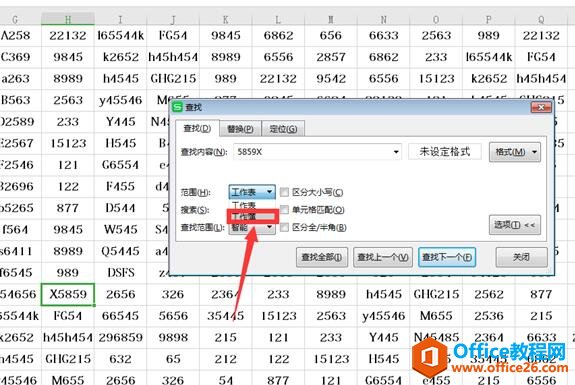Choose 工作表 option in range list
Image resolution: width=575 pixels, height=385 pixels.
(x=252, y=205)
